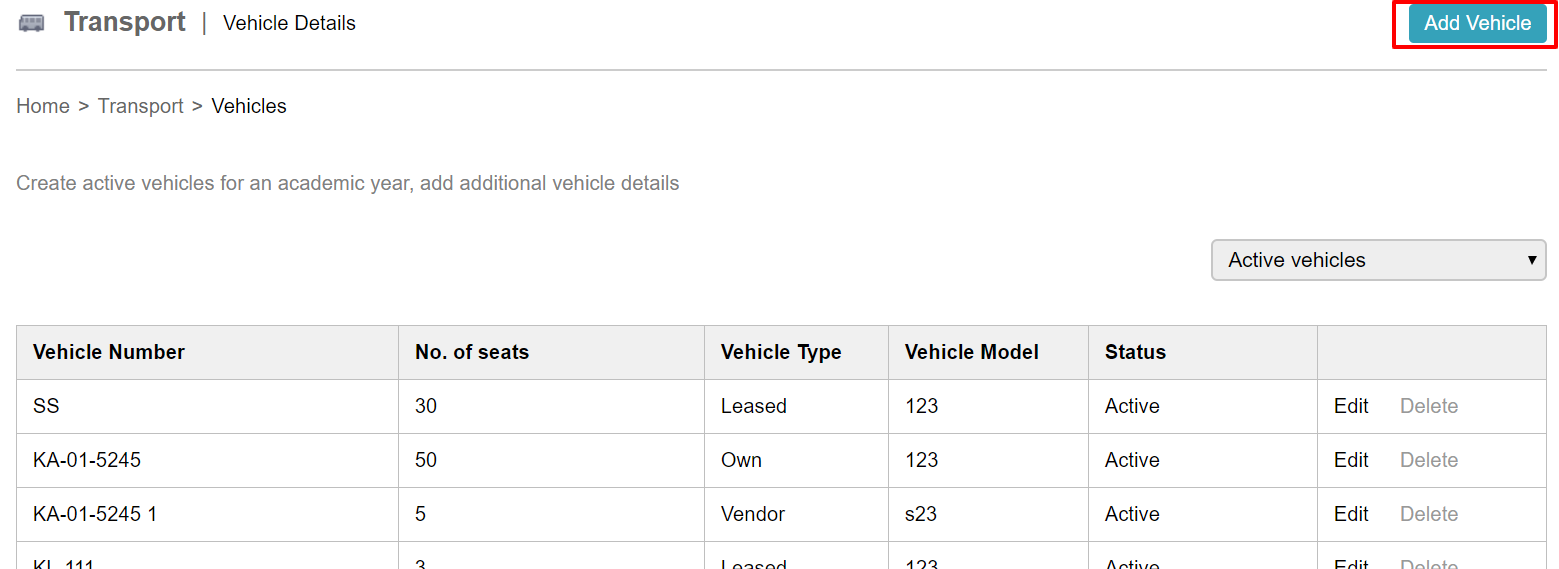The height and width of the screenshot is (569, 1559).
Task: Select the KA-01-5245 vehicle number cell
Action: [208, 460]
